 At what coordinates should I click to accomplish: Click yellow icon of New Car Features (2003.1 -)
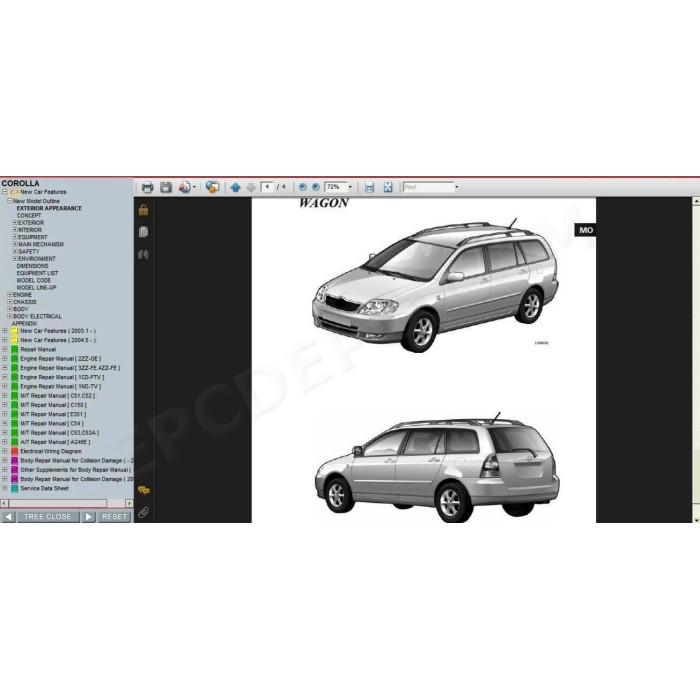15,331
